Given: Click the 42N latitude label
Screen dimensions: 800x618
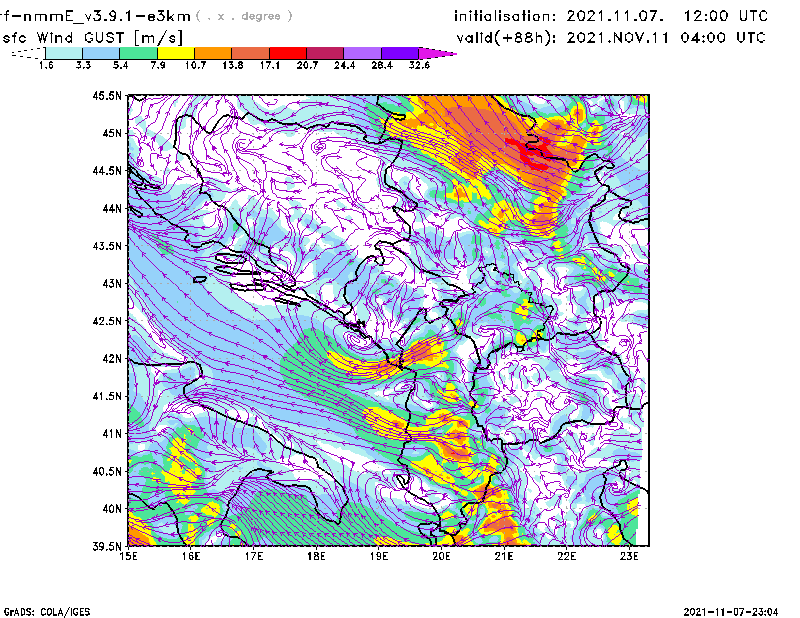Looking at the screenshot, I should pos(112,358).
